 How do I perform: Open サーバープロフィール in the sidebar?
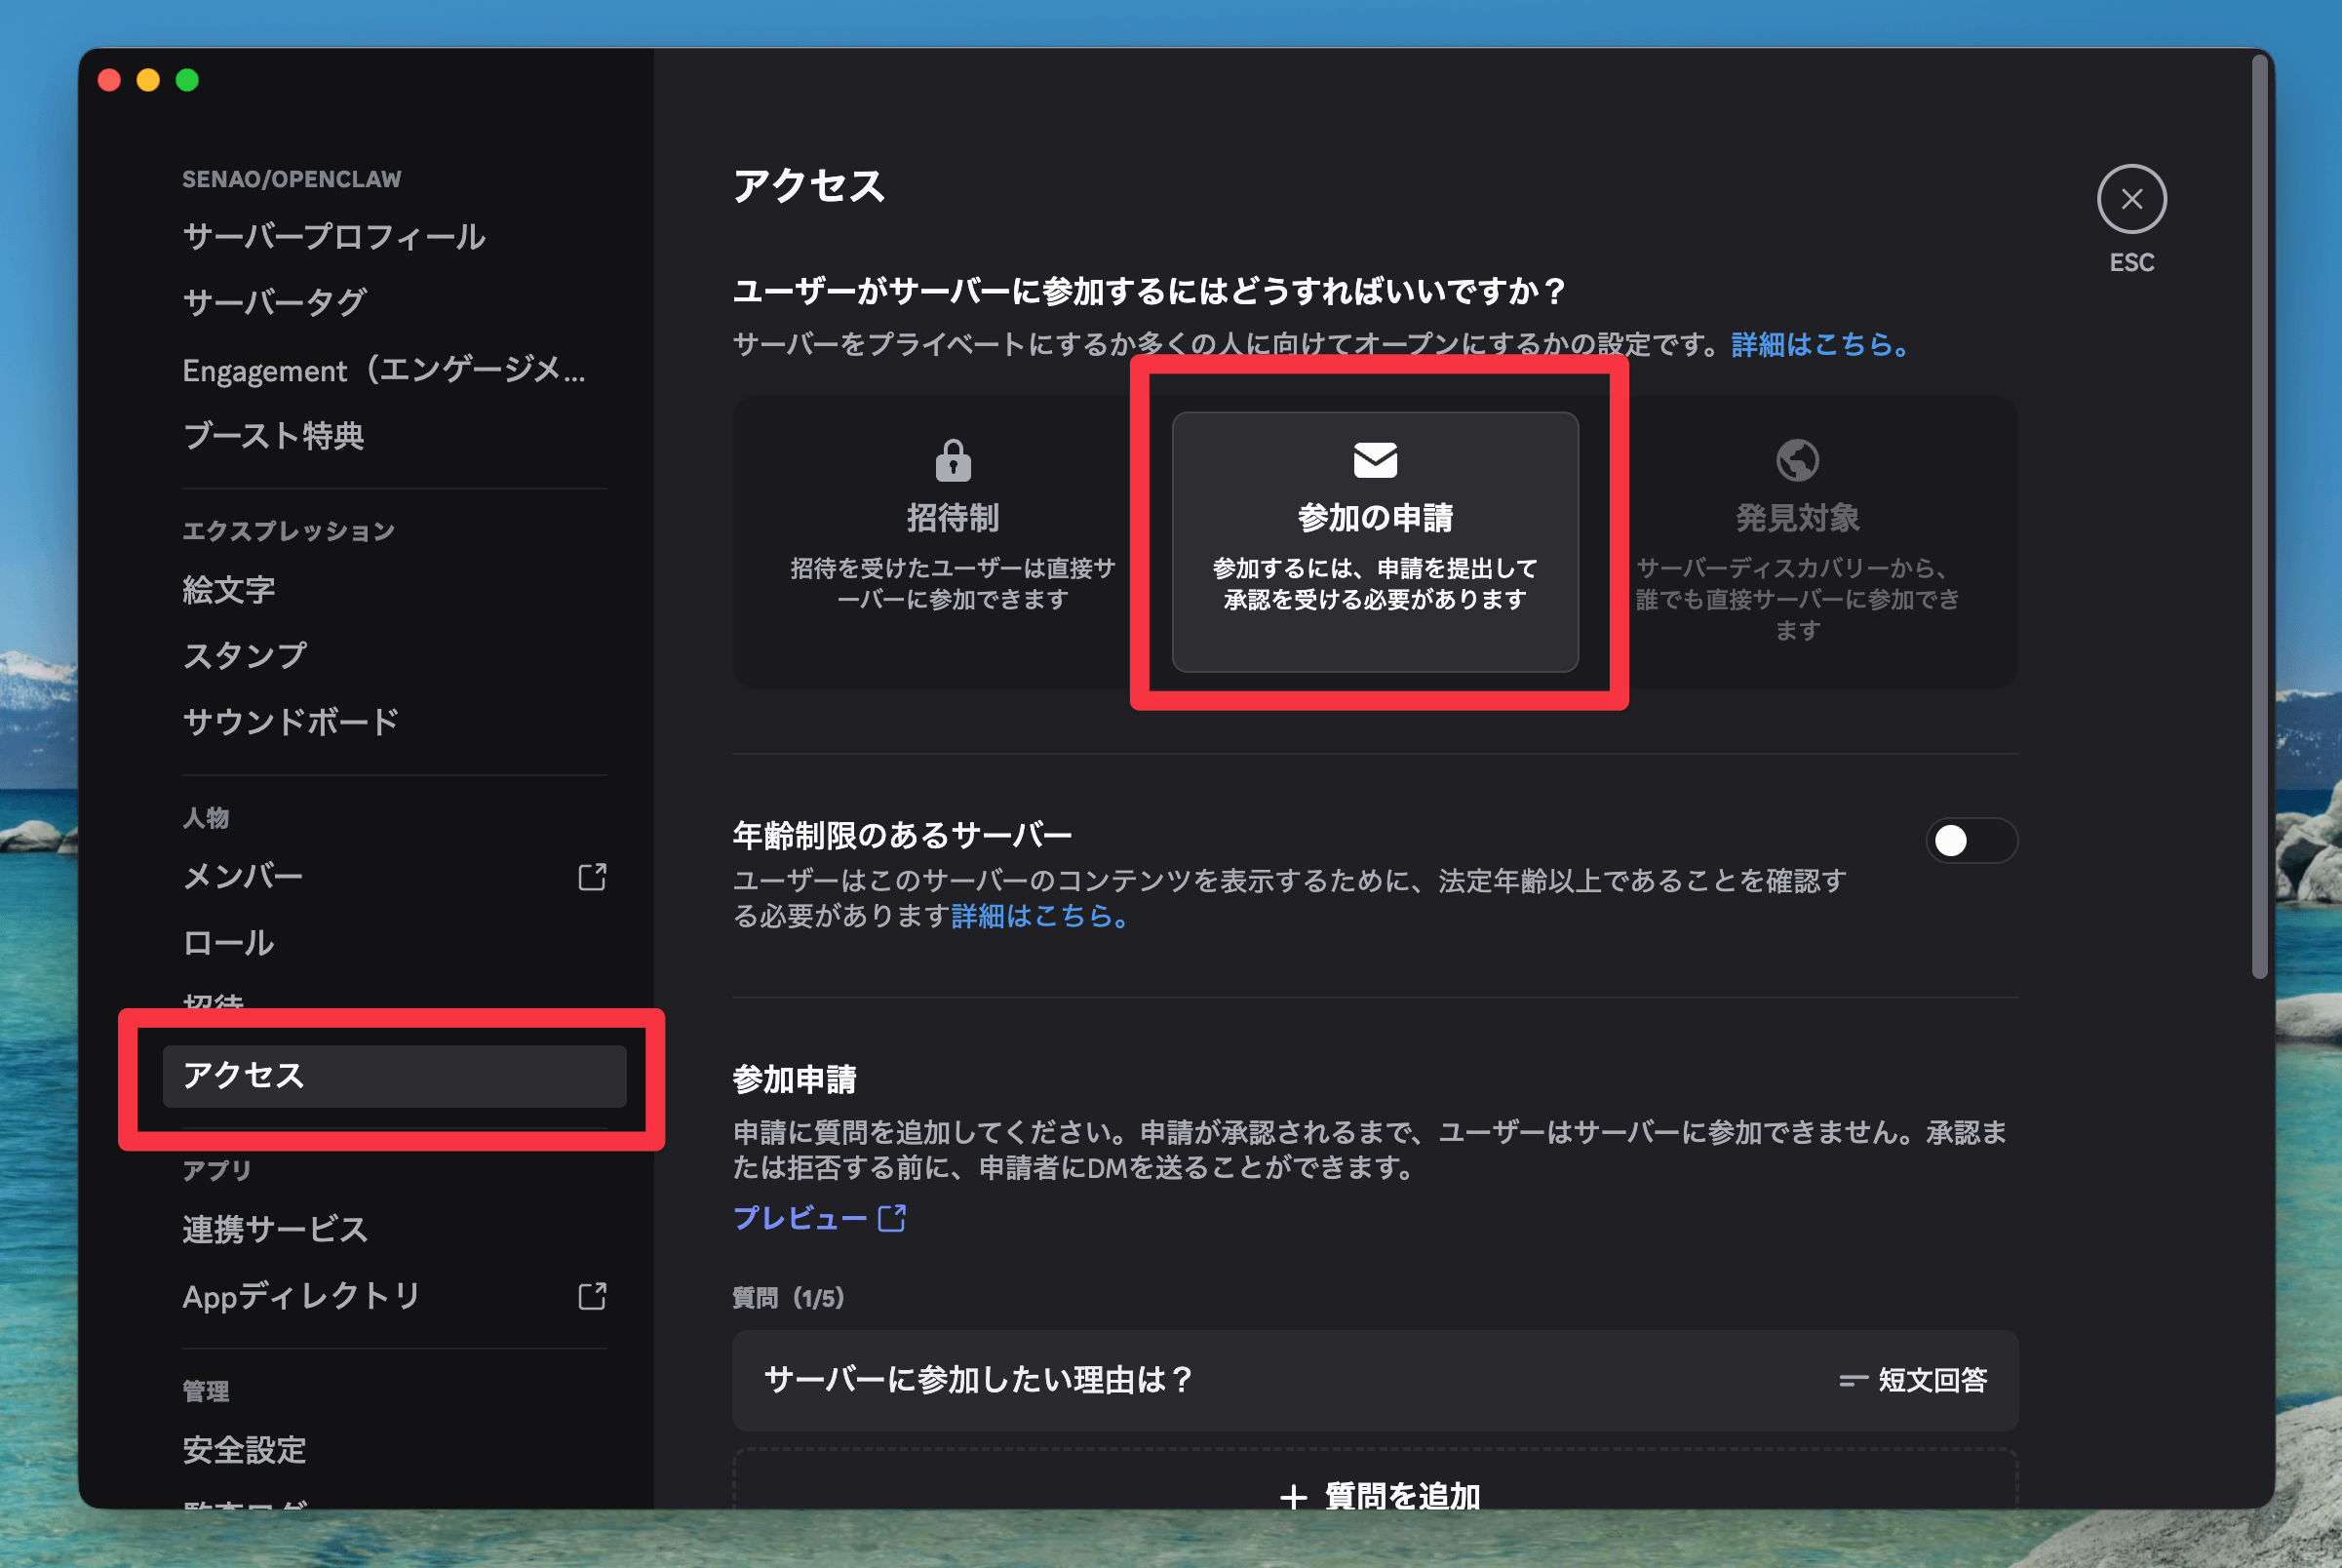coord(334,237)
